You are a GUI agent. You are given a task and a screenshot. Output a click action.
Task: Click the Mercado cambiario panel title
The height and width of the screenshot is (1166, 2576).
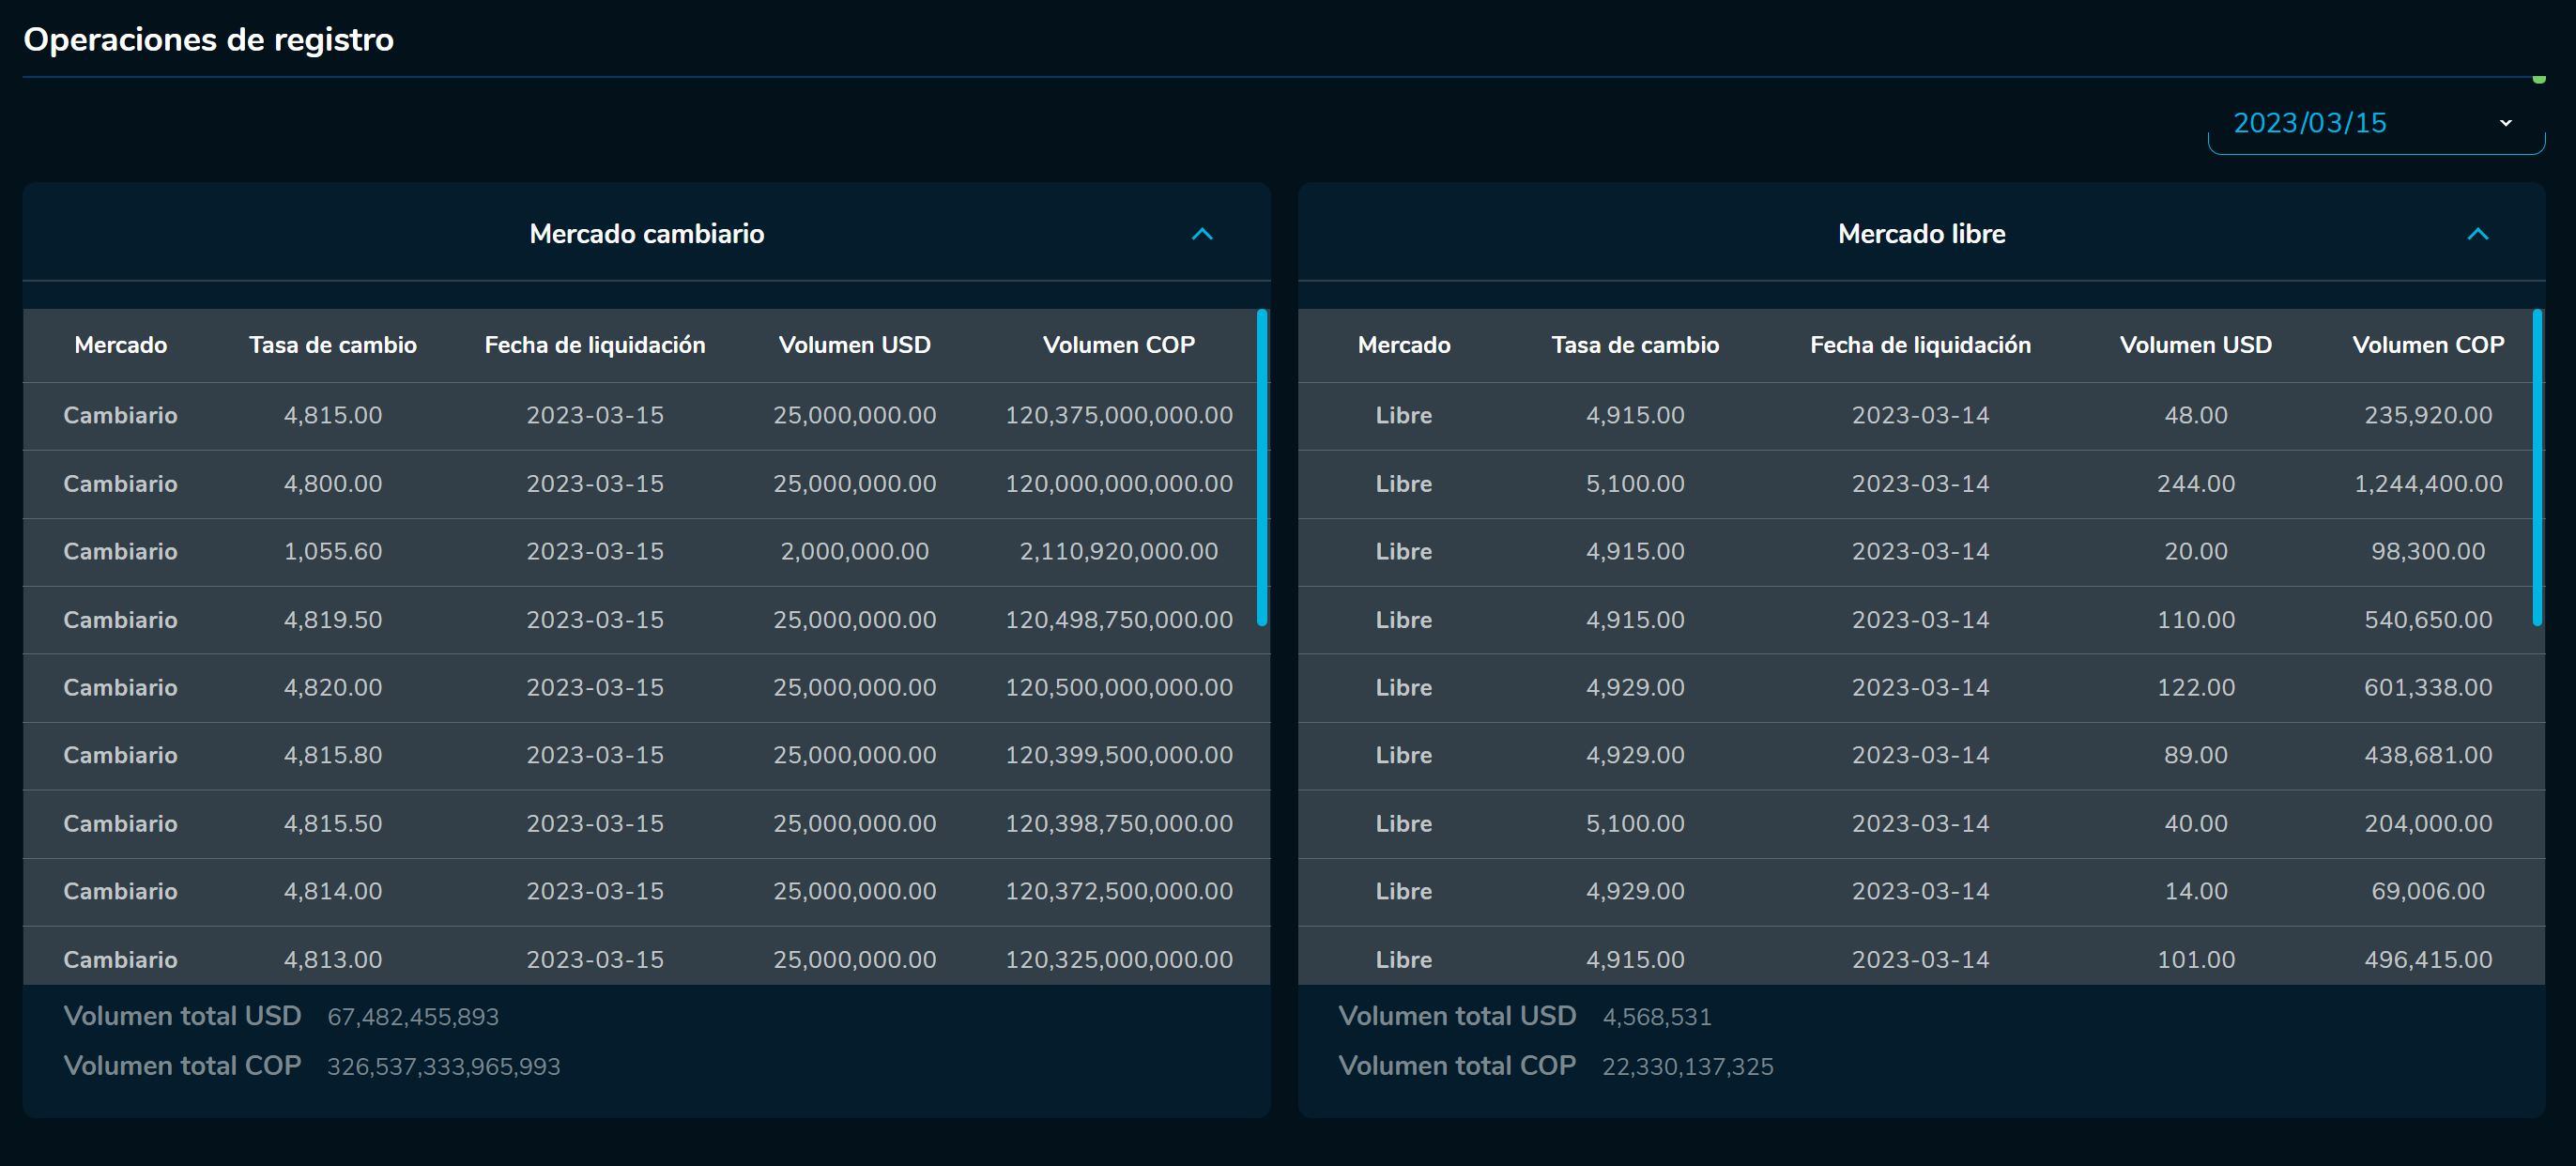[647, 234]
